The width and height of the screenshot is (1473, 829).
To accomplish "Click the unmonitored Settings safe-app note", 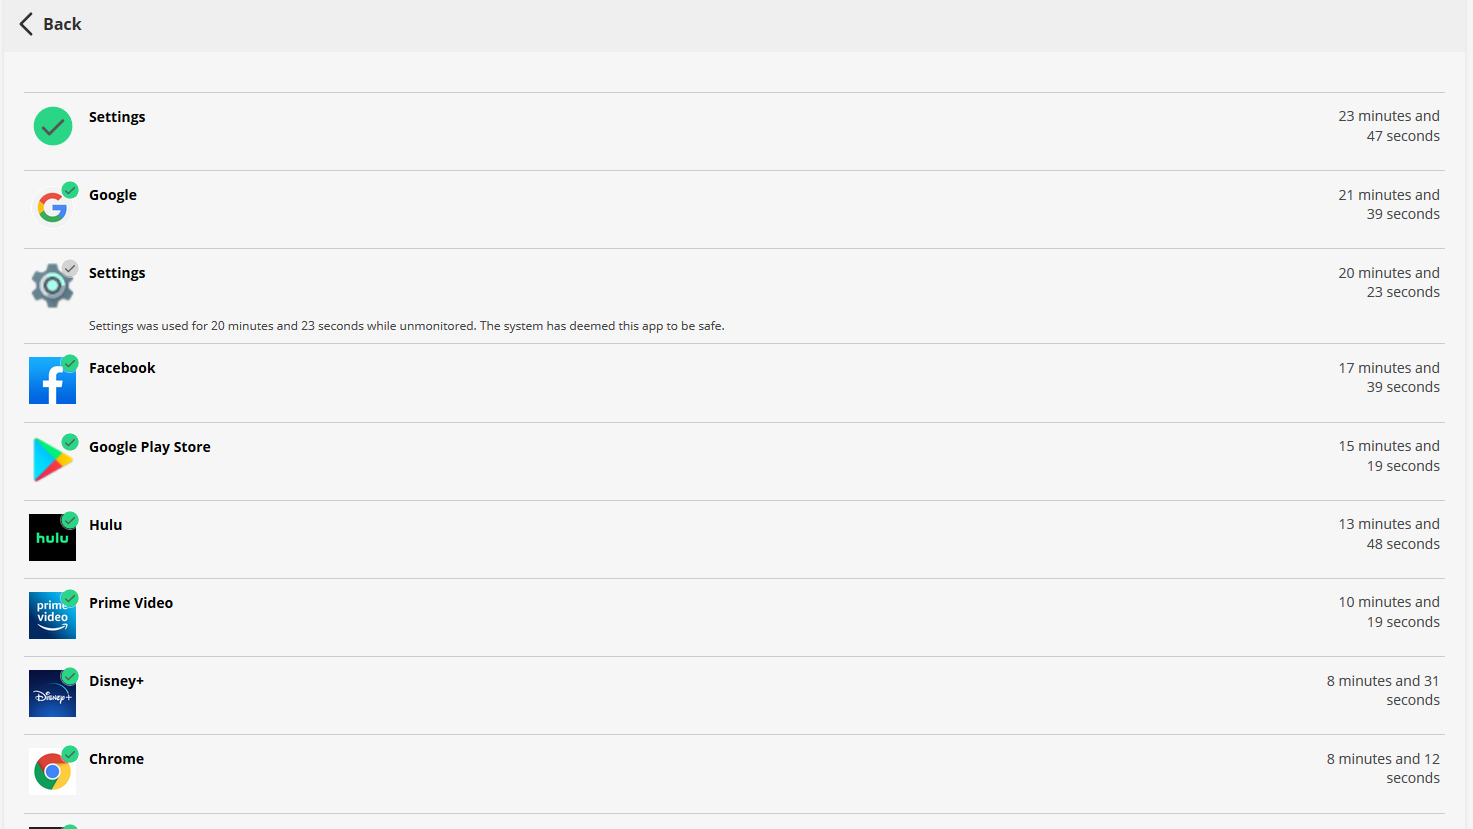I will 407,326.
